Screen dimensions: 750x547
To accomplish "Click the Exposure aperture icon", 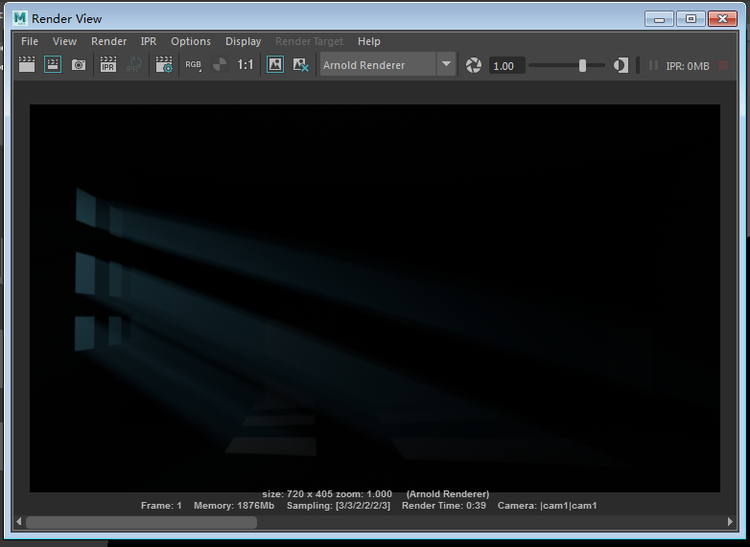I will [474, 66].
